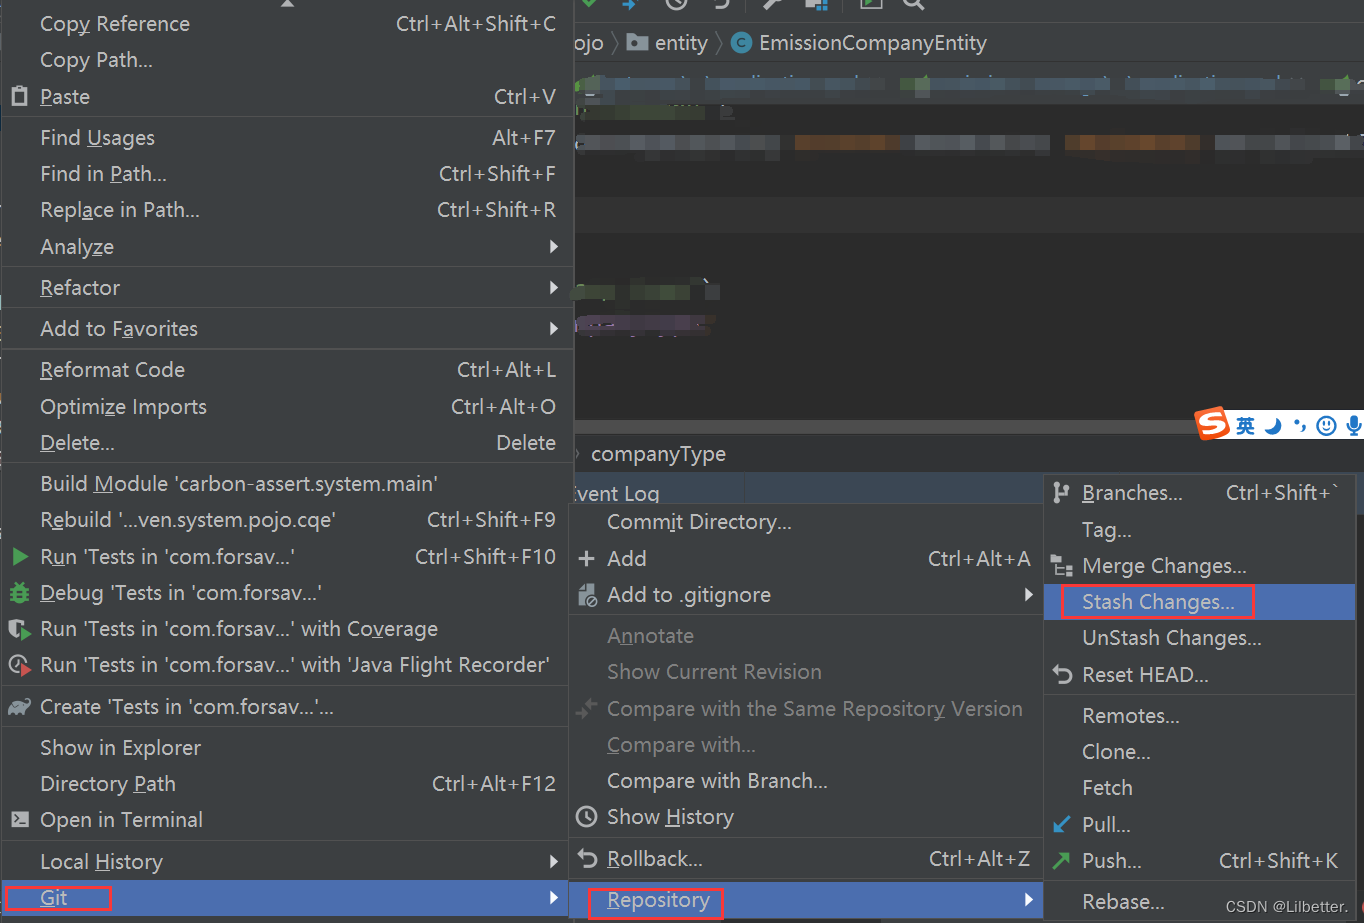Toggle Chinese/English punctuation on input bar
Viewport: 1364px width, 923px height.
coord(1299,425)
